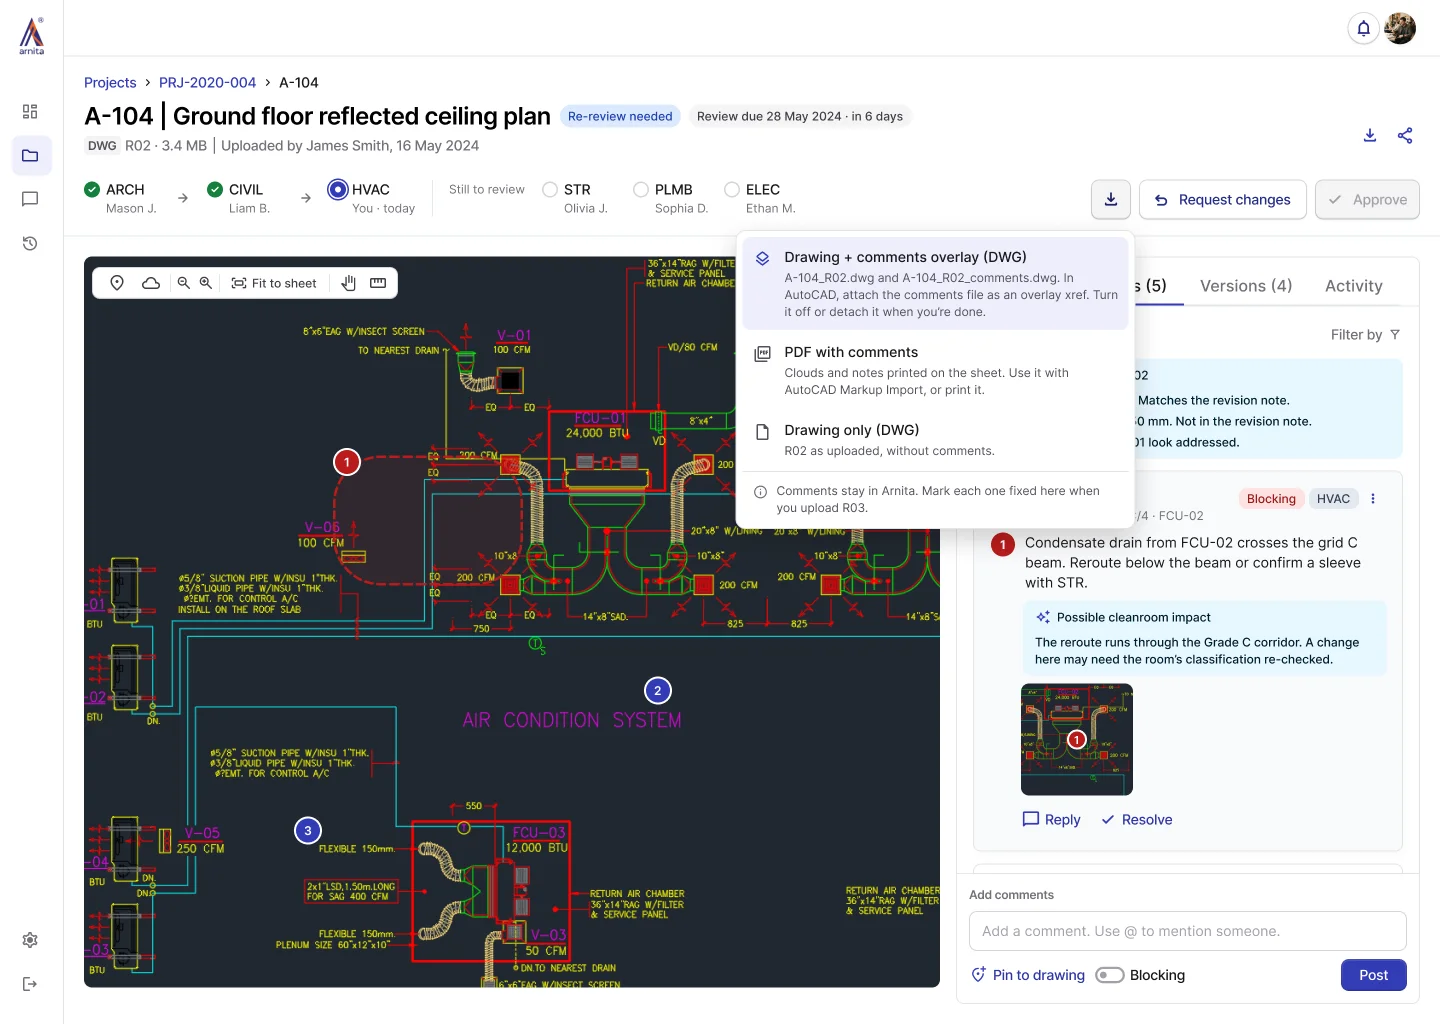The width and height of the screenshot is (1440, 1024).
Task: Click the share icon near the title
Action: [x=1405, y=135]
